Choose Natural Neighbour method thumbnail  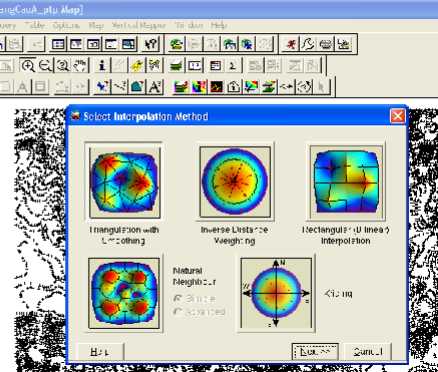tap(124, 293)
